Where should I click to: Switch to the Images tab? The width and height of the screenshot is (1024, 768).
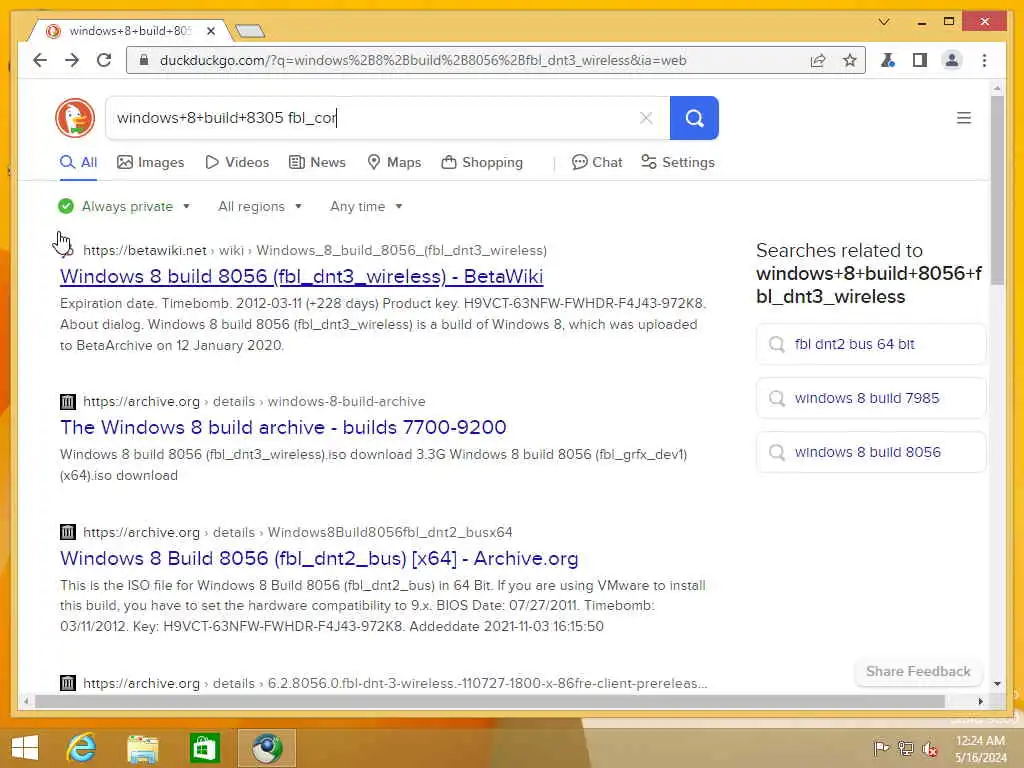150,163
